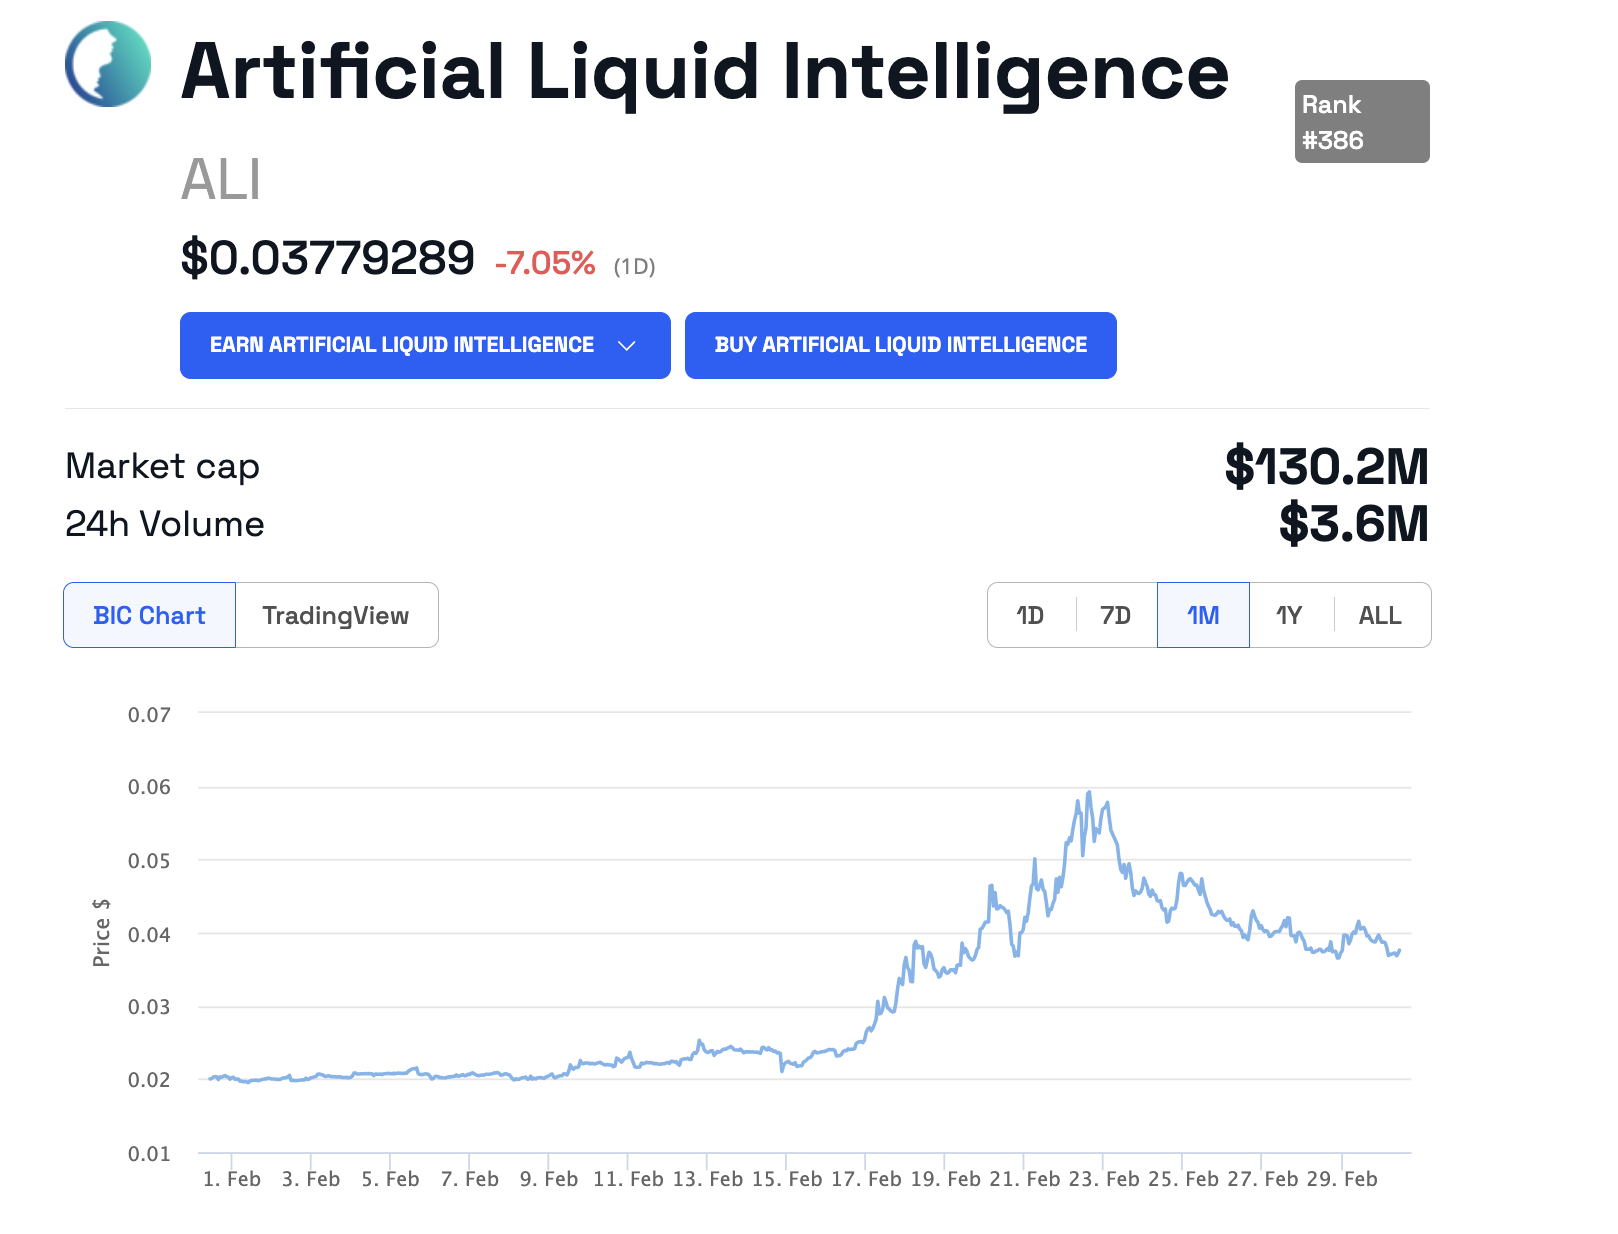
Task: Click the Artificial Liquid Intelligence coin logo
Action: point(108,64)
